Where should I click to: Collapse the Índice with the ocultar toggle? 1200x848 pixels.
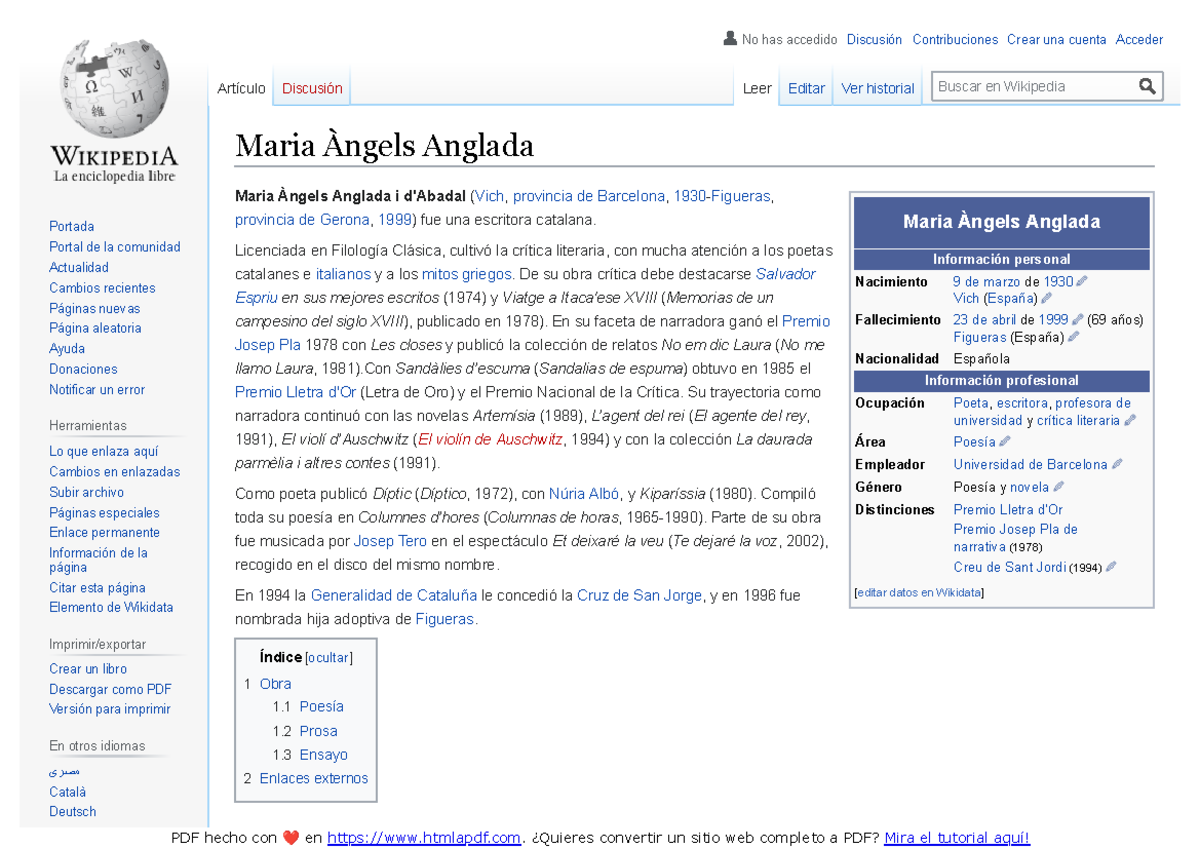[329, 658]
